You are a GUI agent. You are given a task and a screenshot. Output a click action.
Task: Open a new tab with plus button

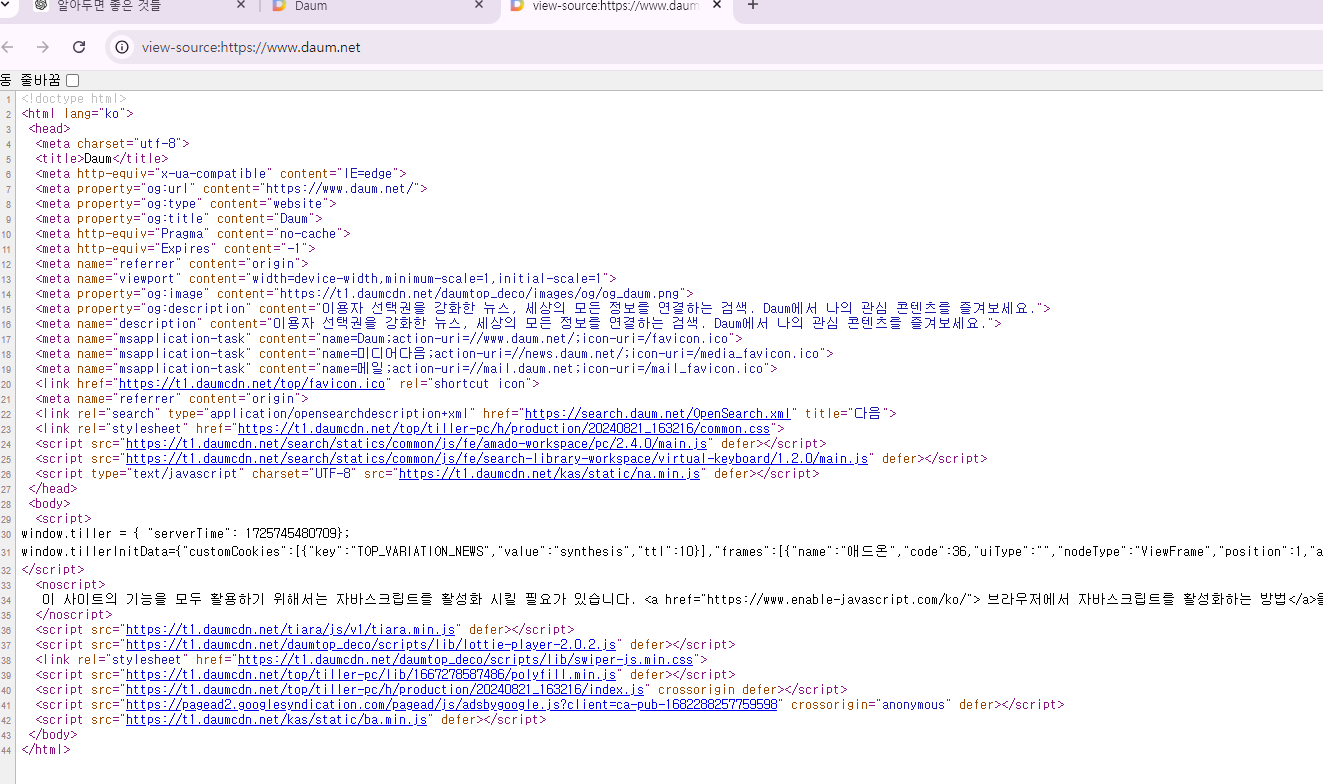[x=753, y=5]
